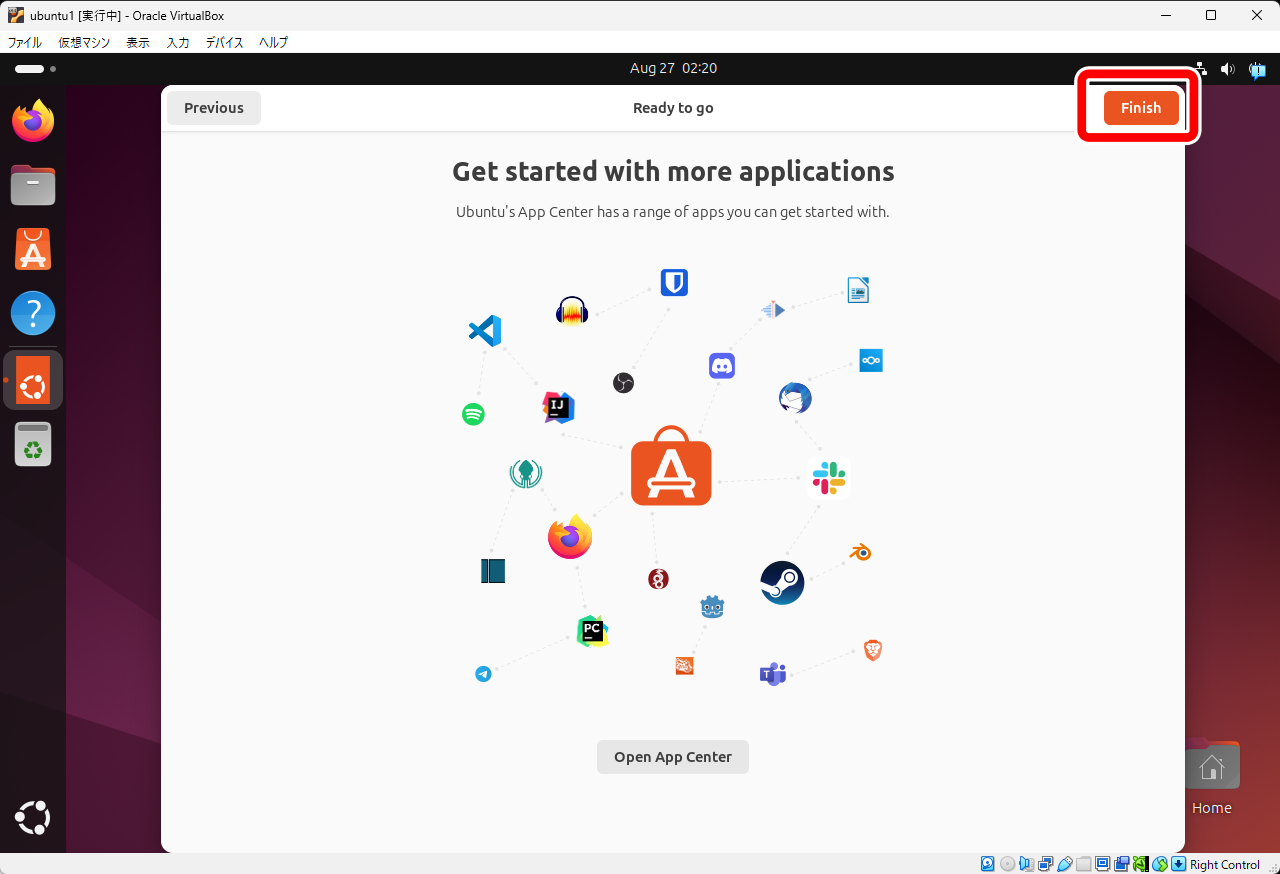Open the ファイル menu

pyautogui.click(x=25, y=42)
